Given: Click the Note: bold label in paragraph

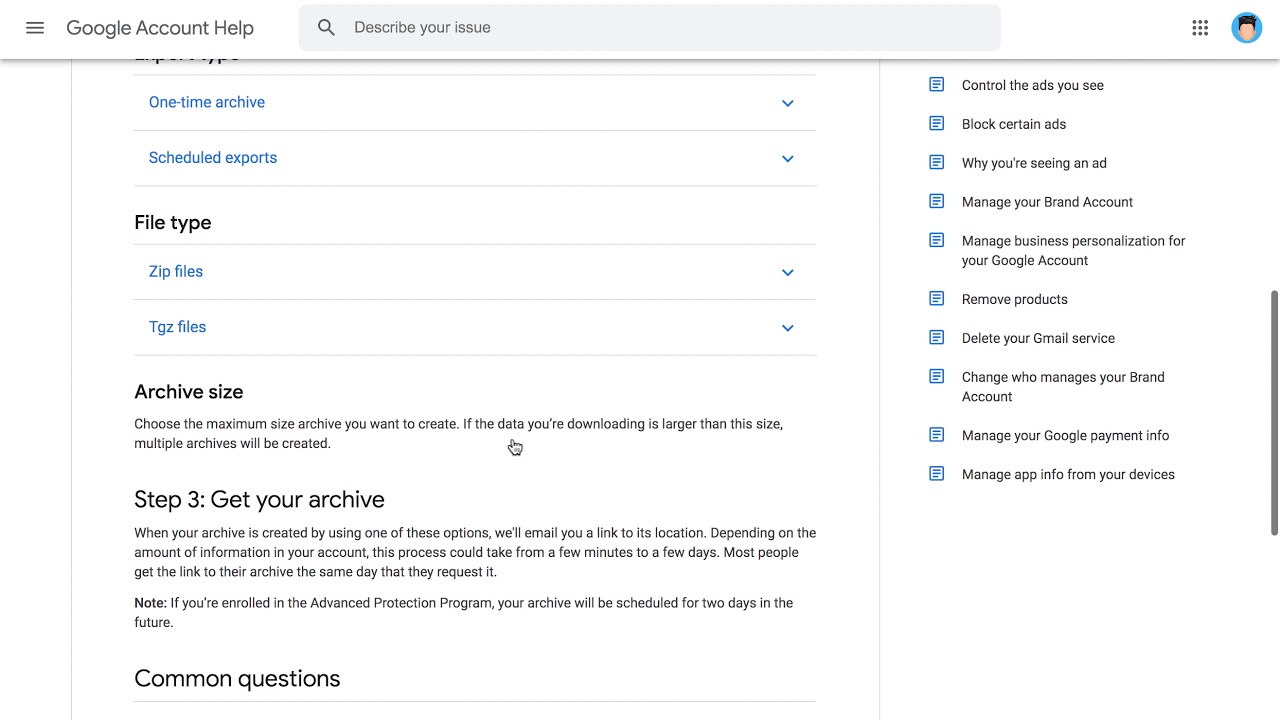Looking at the screenshot, I should pos(150,603).
